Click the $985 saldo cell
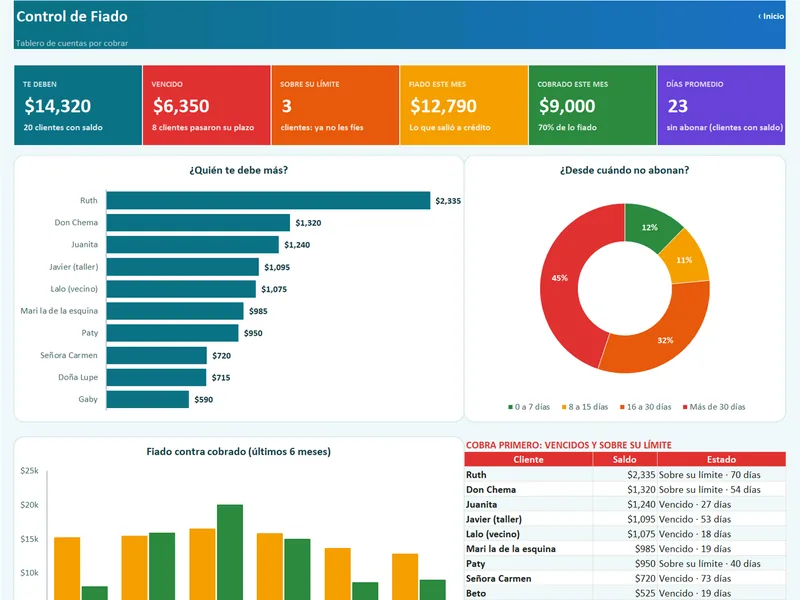Screen dimensions: 800x600 pos(624,548)
